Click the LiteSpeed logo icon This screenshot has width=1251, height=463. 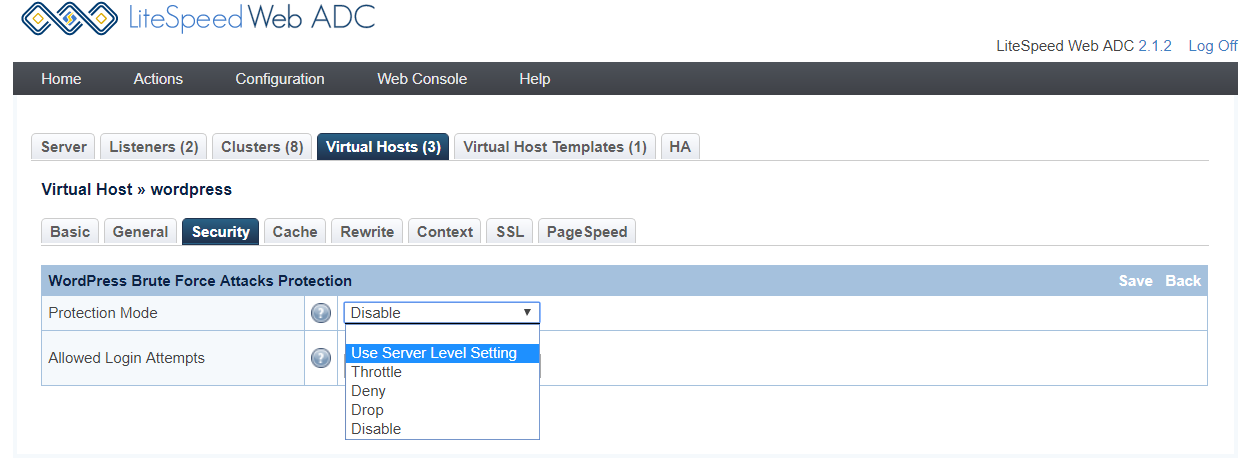[68, 18]
